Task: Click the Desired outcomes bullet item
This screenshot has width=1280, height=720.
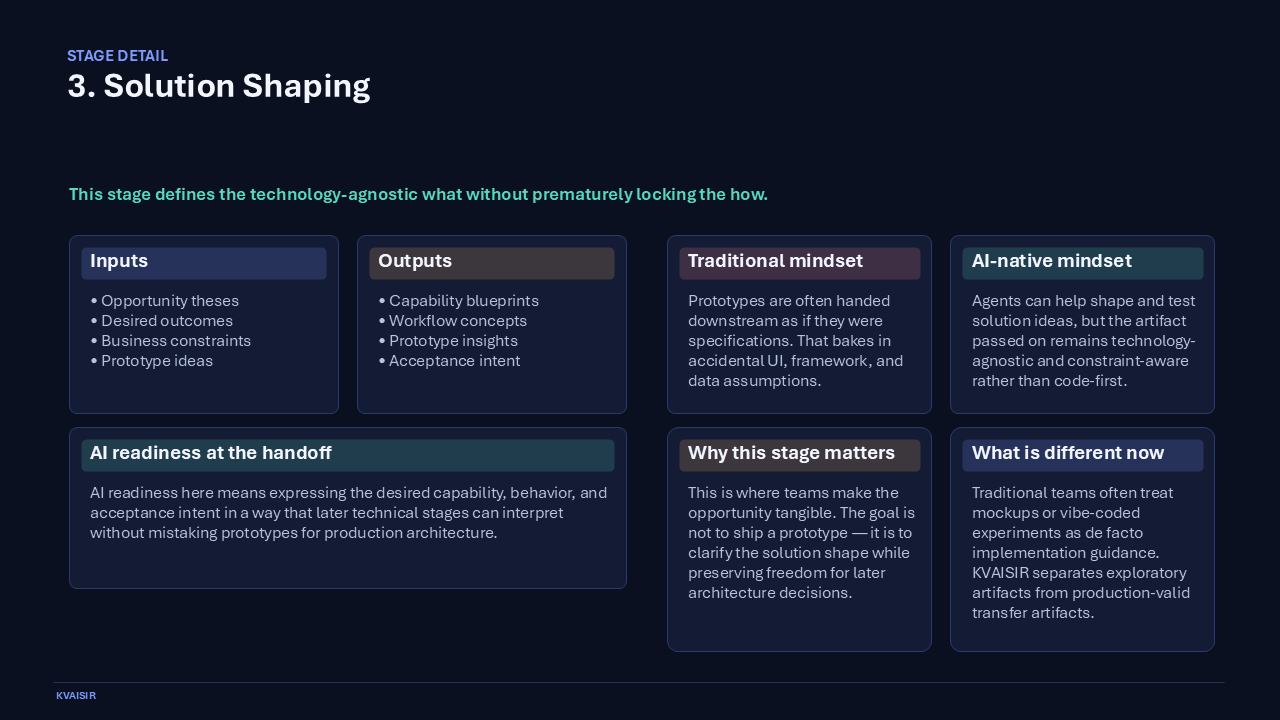Action: coord(162,321)
